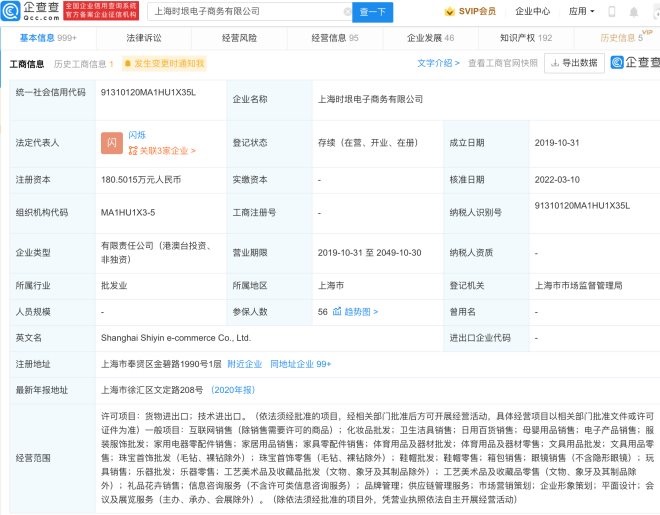
Task: Click the SVIP crown icon
Action: 448,12
